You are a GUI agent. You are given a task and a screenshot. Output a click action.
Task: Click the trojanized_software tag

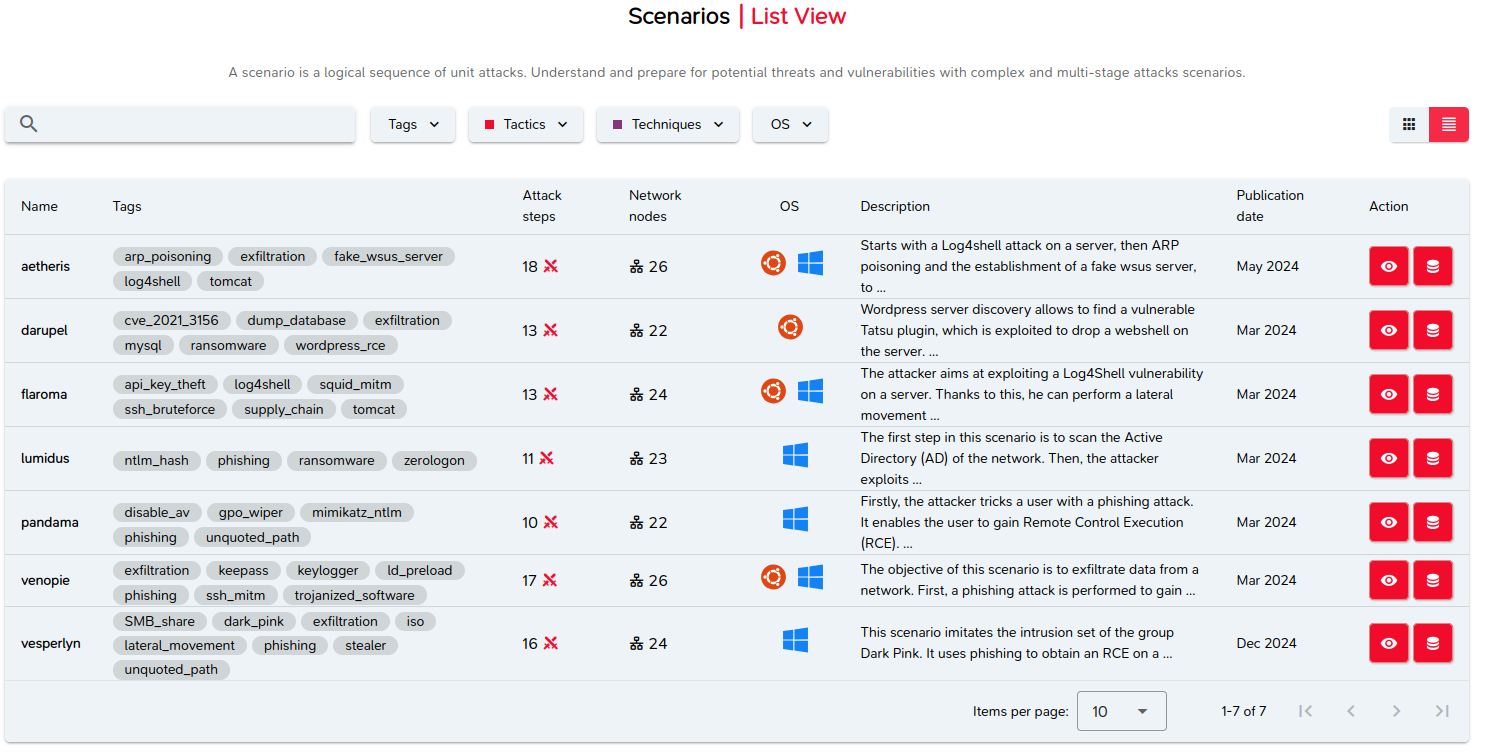click(x=354, y=595)
